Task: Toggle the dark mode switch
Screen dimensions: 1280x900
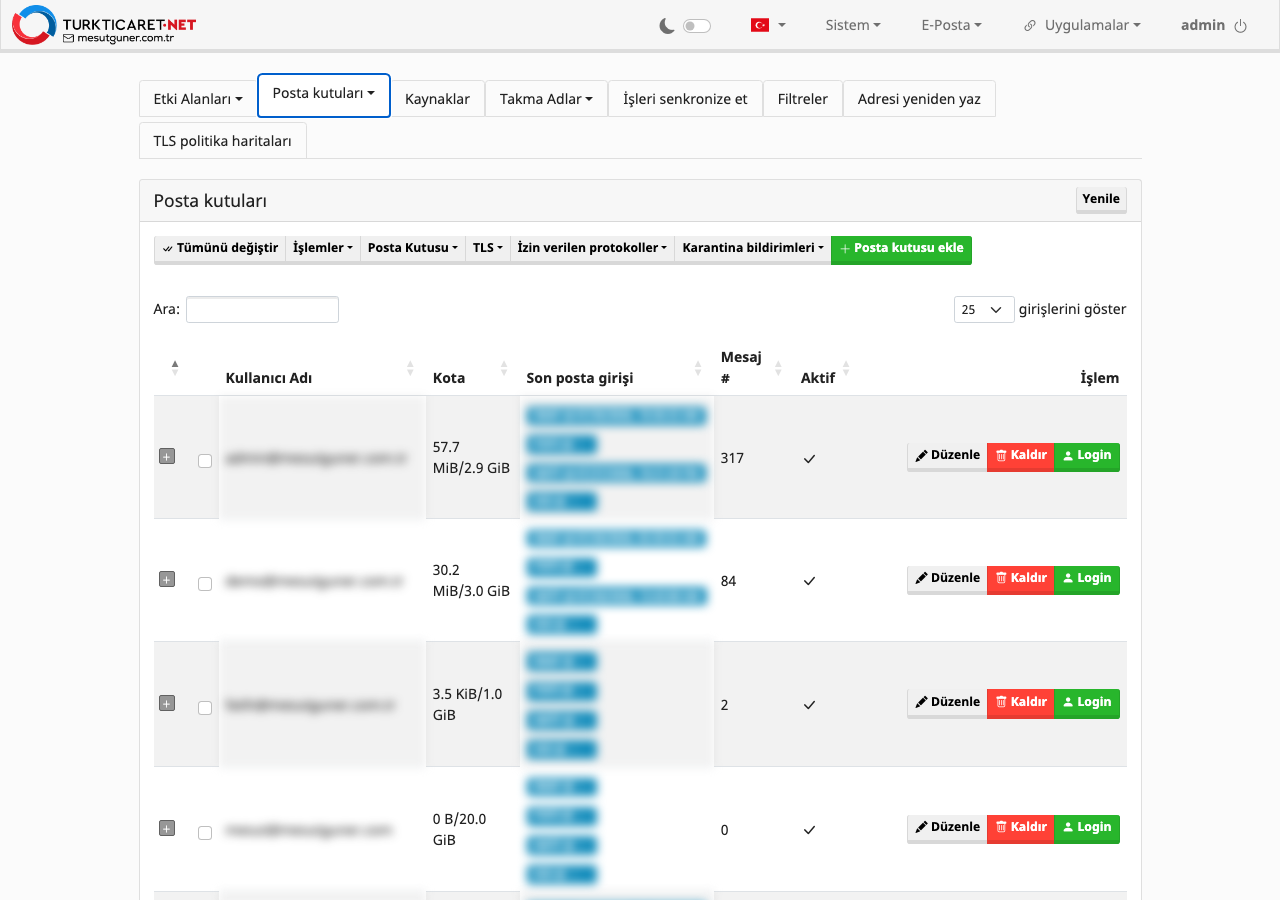Action: [x=697, y=26]
